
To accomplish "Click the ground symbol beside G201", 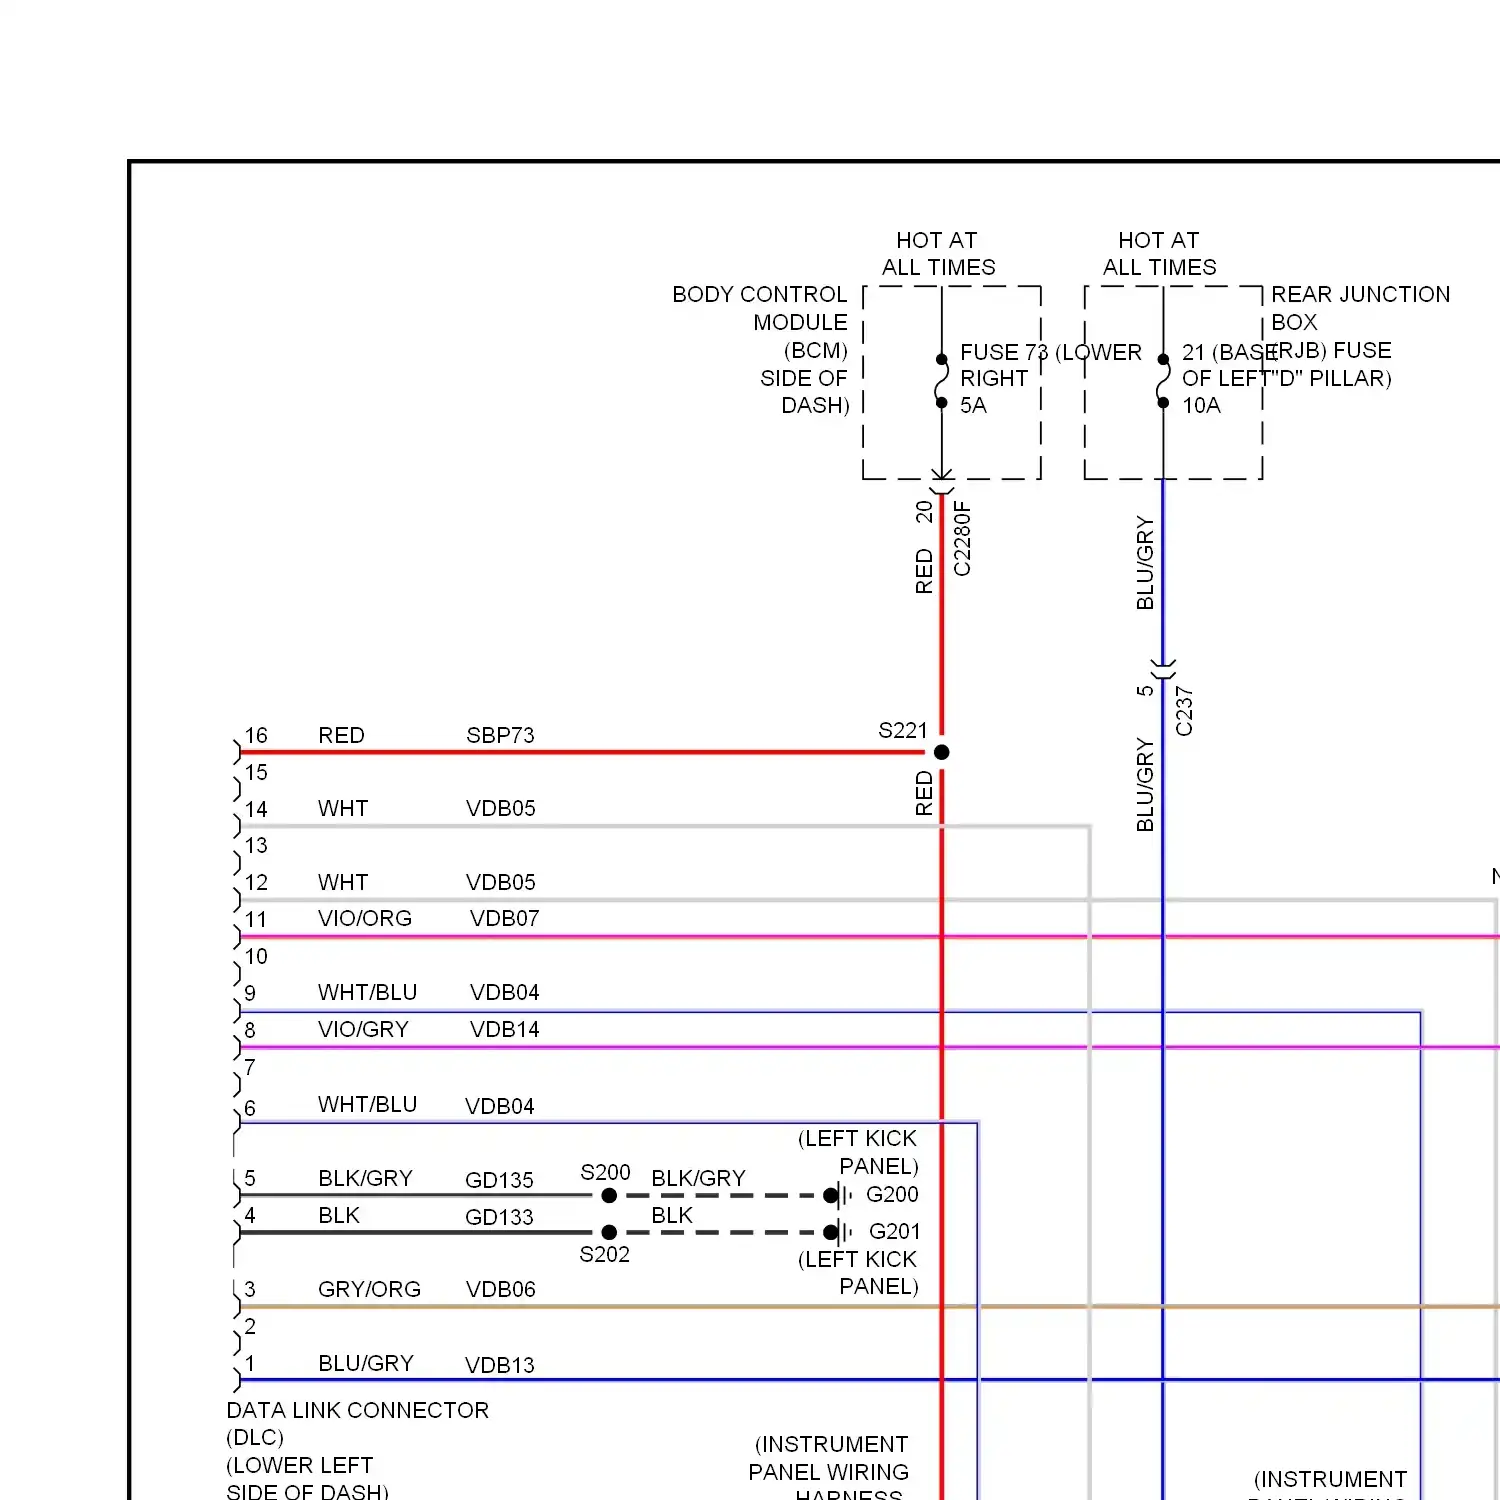I will click(x=840, y=1232).
